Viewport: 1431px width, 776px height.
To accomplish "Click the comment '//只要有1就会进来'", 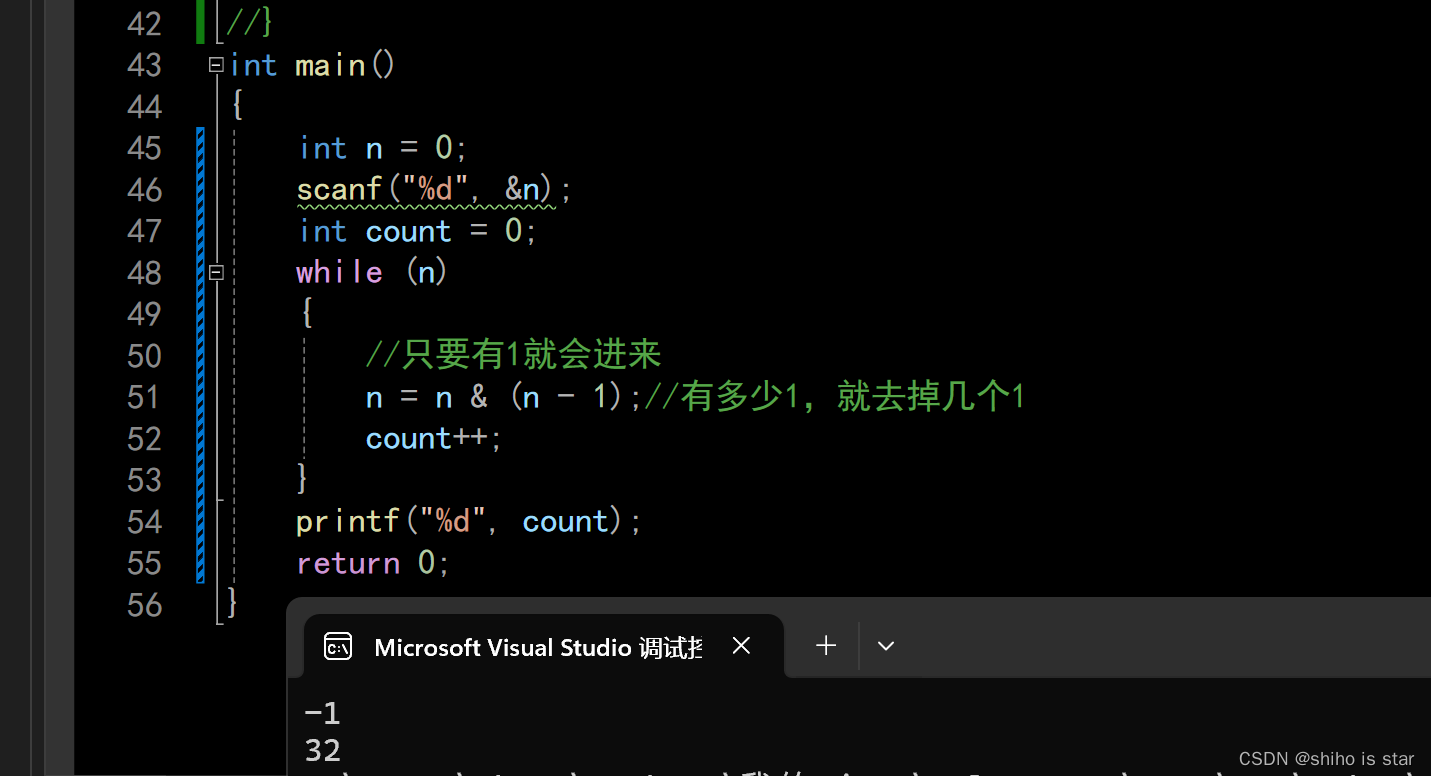I will (x=514, y=355).
